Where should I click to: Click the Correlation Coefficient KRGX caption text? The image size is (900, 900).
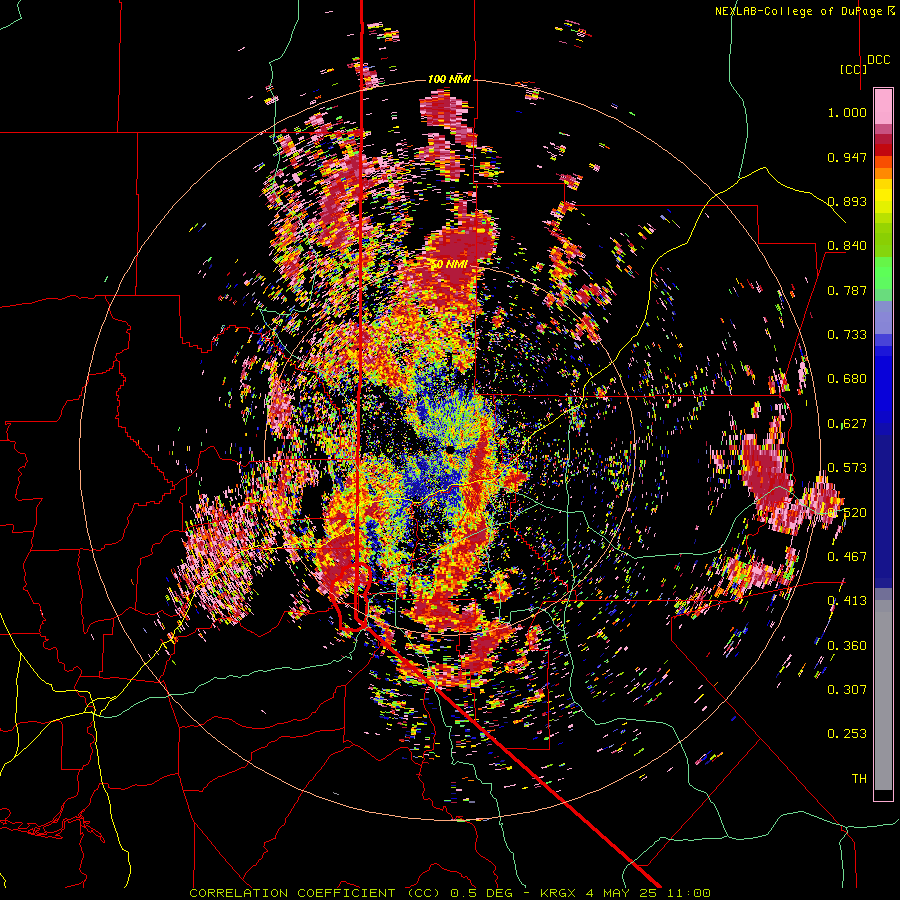pos(450,893)
